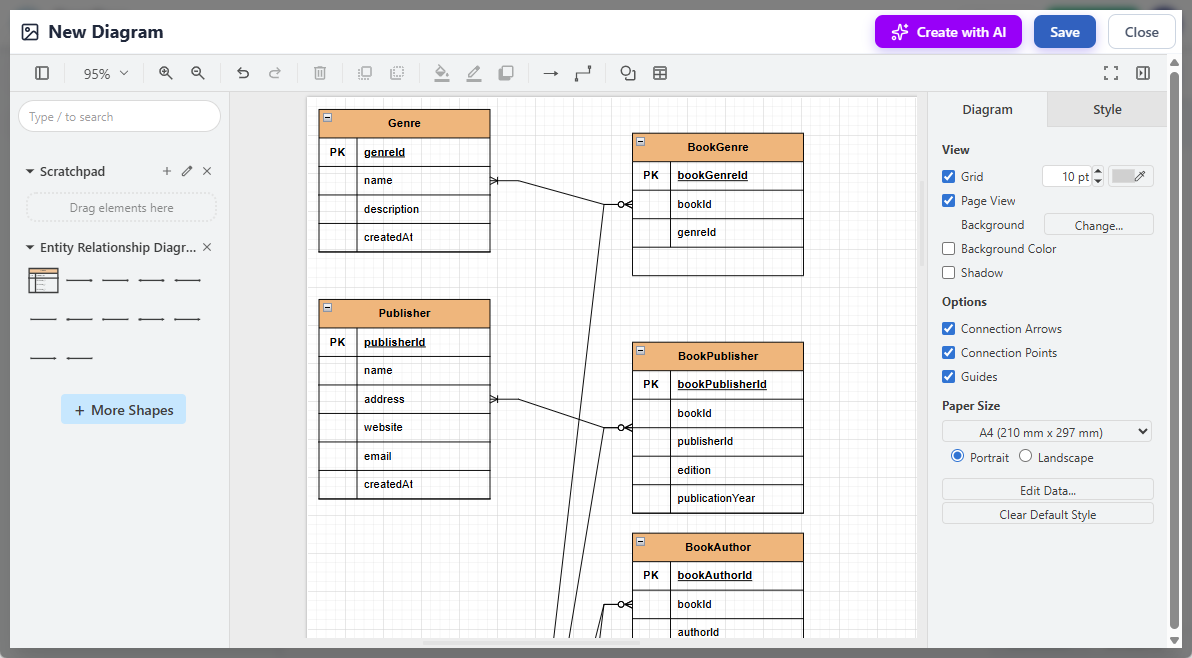
Task: Select the Zoom In tool
Action: coord(165,72)
